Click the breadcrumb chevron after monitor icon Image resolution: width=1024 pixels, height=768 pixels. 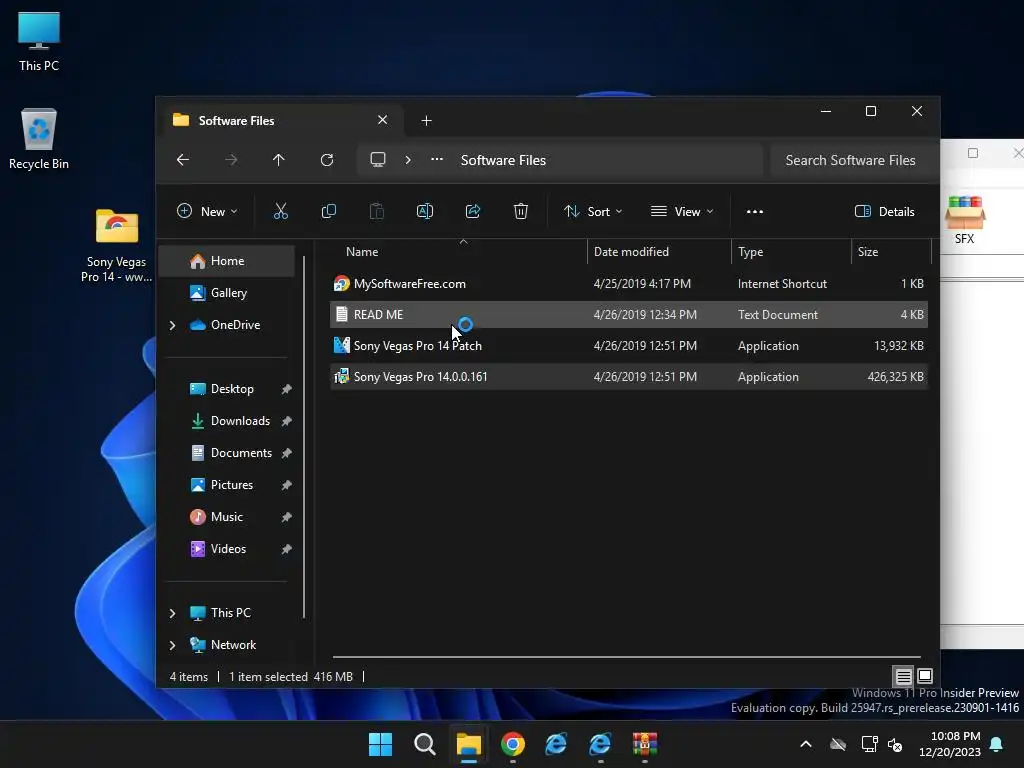coord(408,160)
